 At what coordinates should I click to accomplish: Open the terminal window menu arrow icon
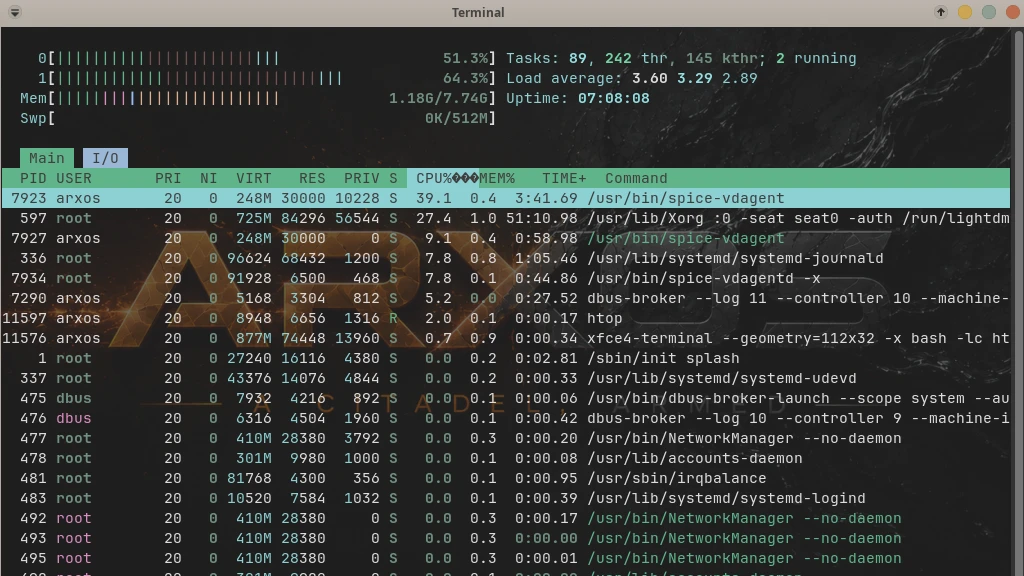point(14,12)
